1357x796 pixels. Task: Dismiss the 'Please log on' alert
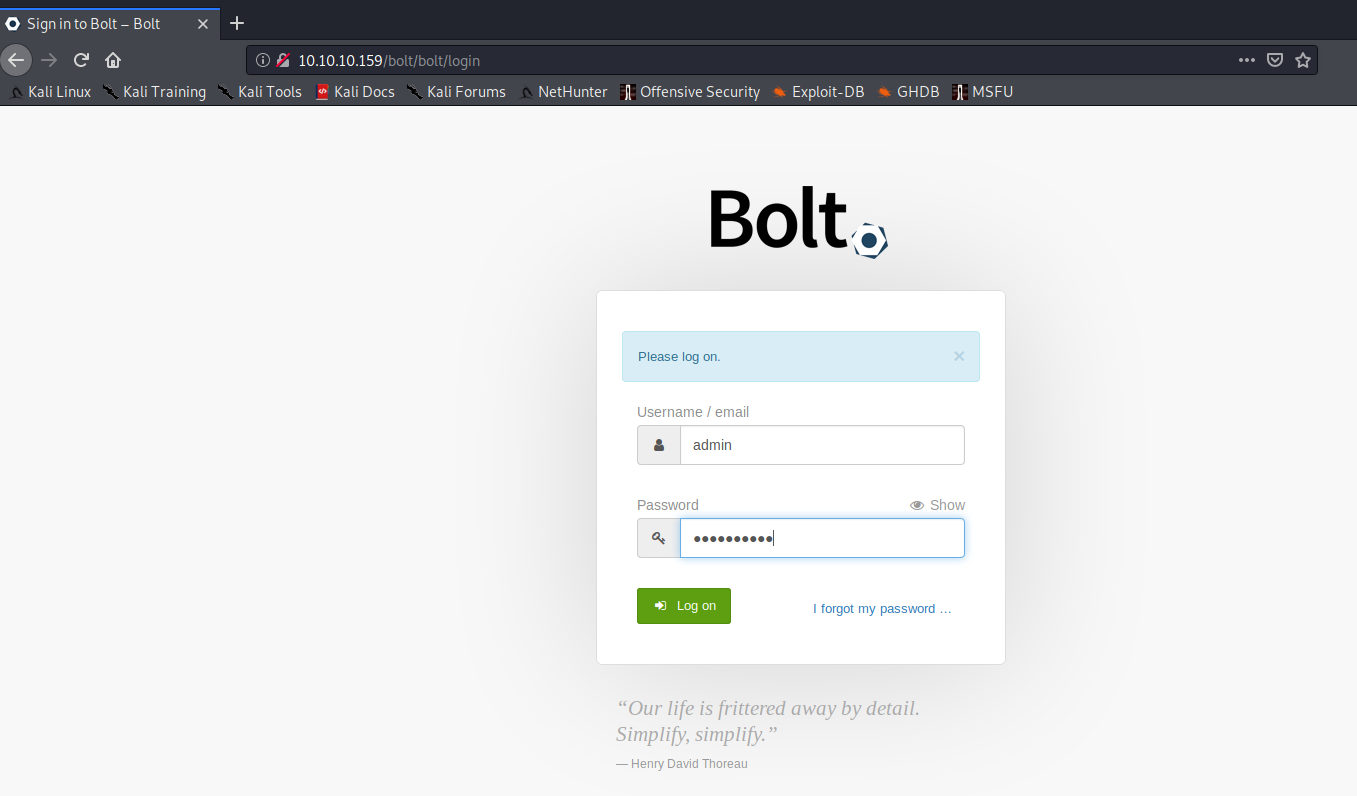pyautogui.click(x=958, y=356)
